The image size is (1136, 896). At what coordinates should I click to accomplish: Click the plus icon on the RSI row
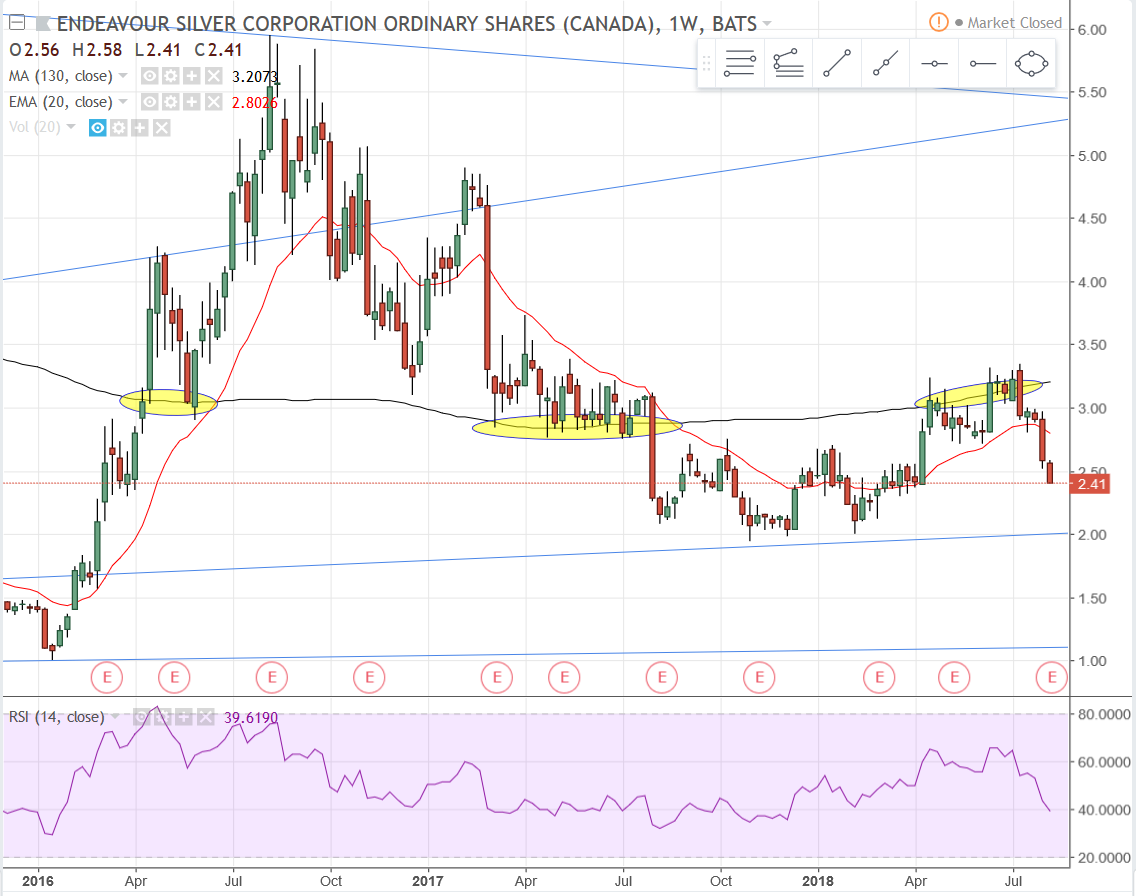click(184, 717)
